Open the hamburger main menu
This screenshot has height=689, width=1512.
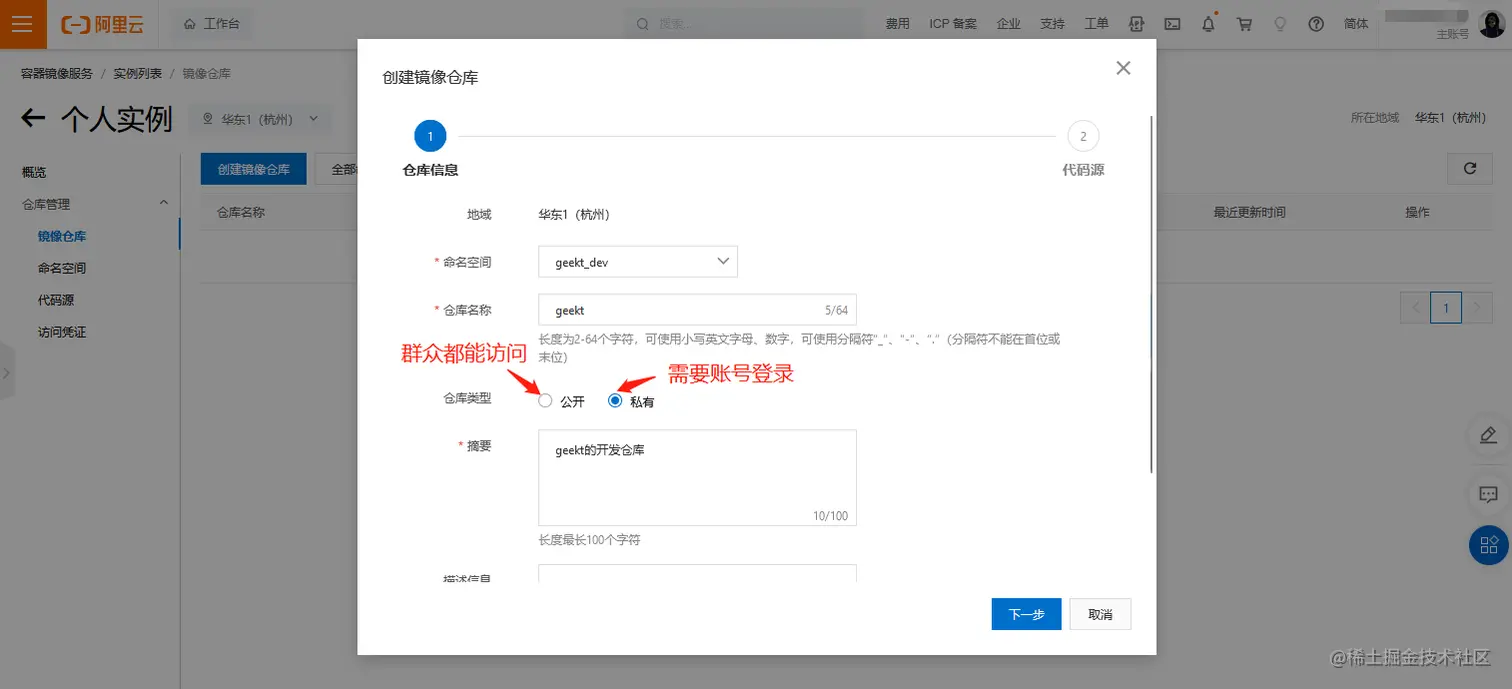[23, 24]
